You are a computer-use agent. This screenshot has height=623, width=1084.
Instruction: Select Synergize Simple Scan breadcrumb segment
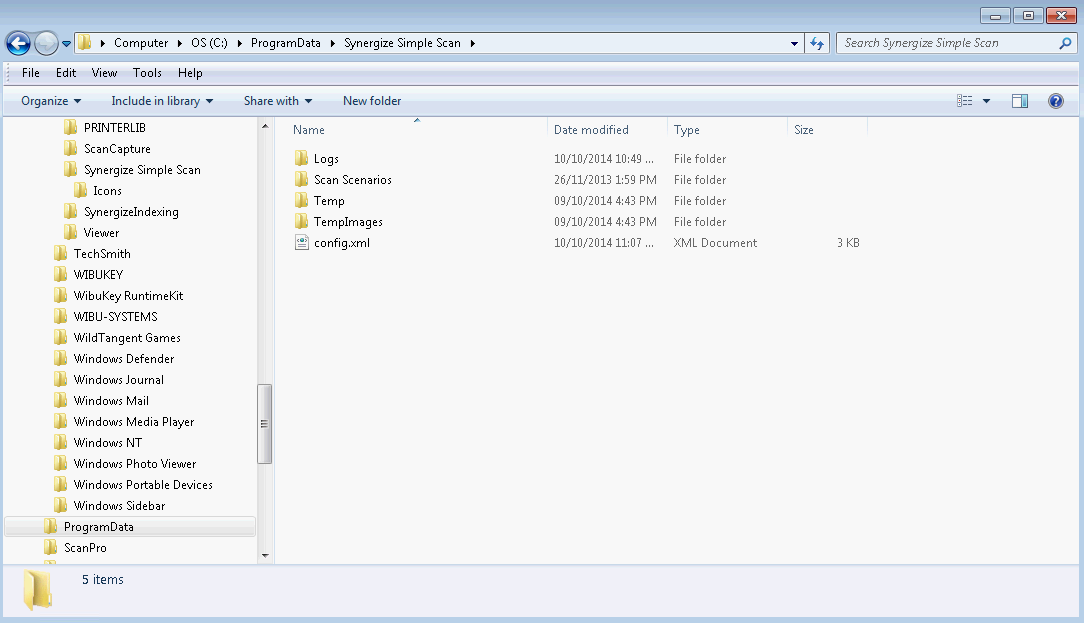pyautogui.click(x=402, y=43)
